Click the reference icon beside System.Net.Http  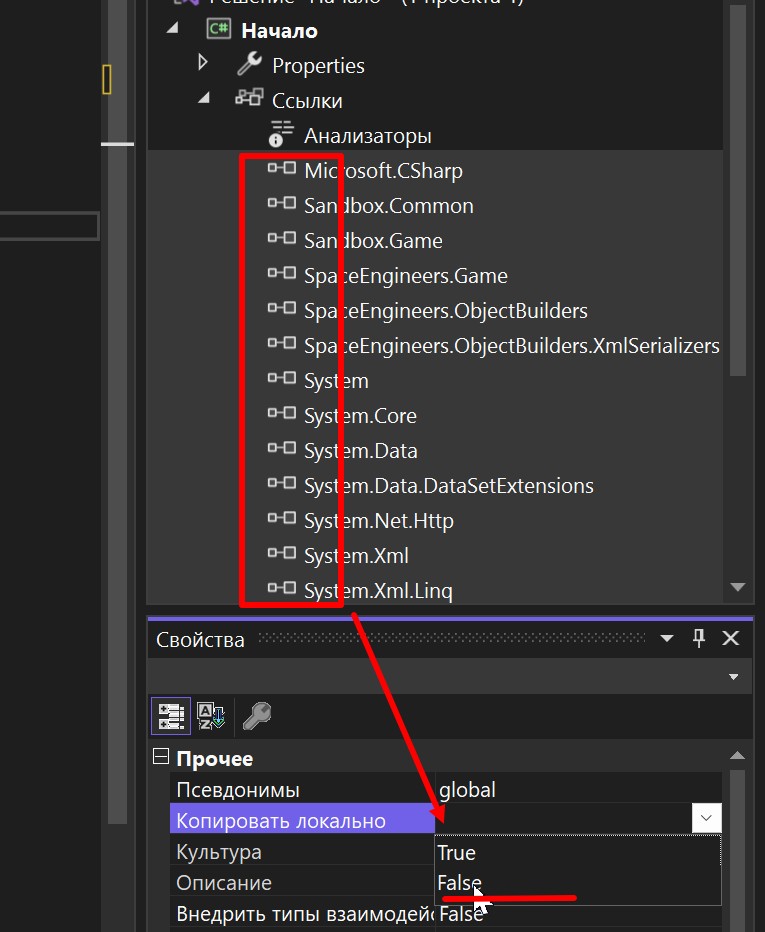tap(282, 518)
